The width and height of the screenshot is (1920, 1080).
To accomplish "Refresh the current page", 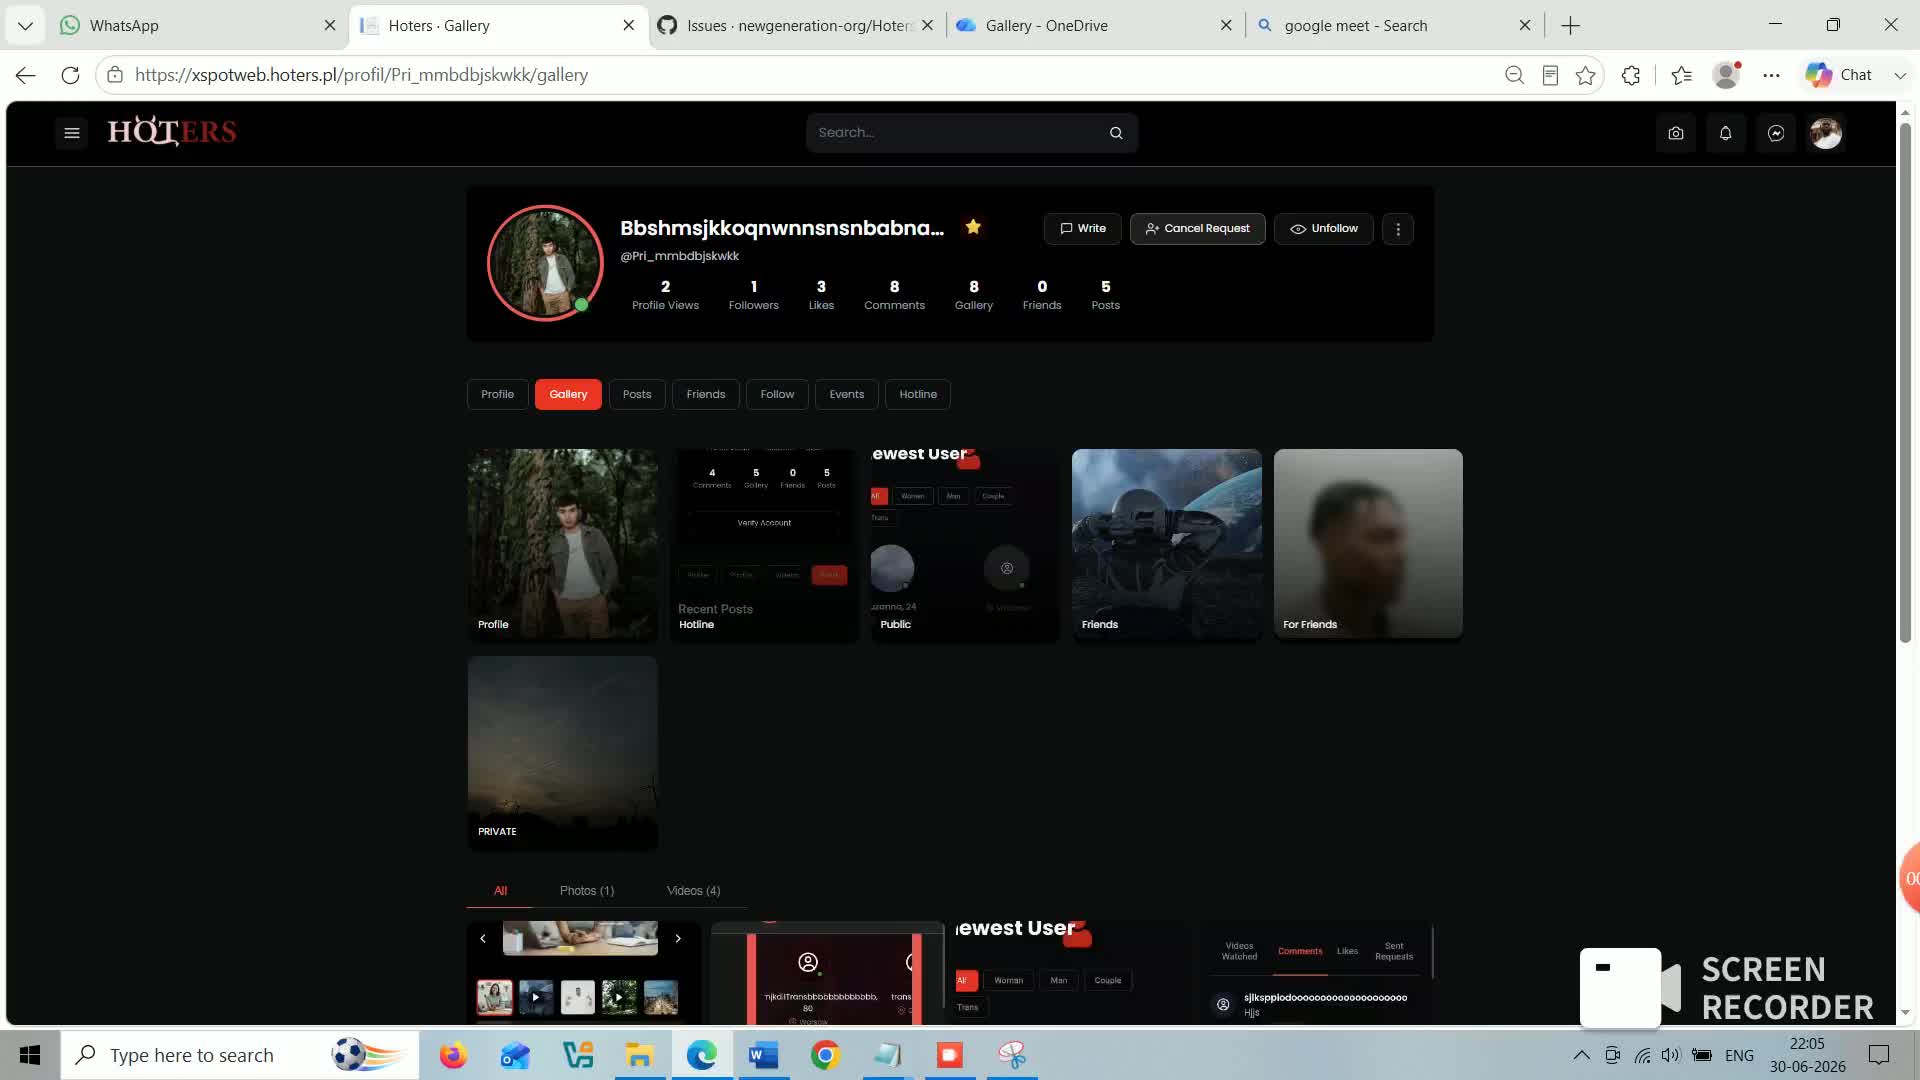I will pos(70,75).
